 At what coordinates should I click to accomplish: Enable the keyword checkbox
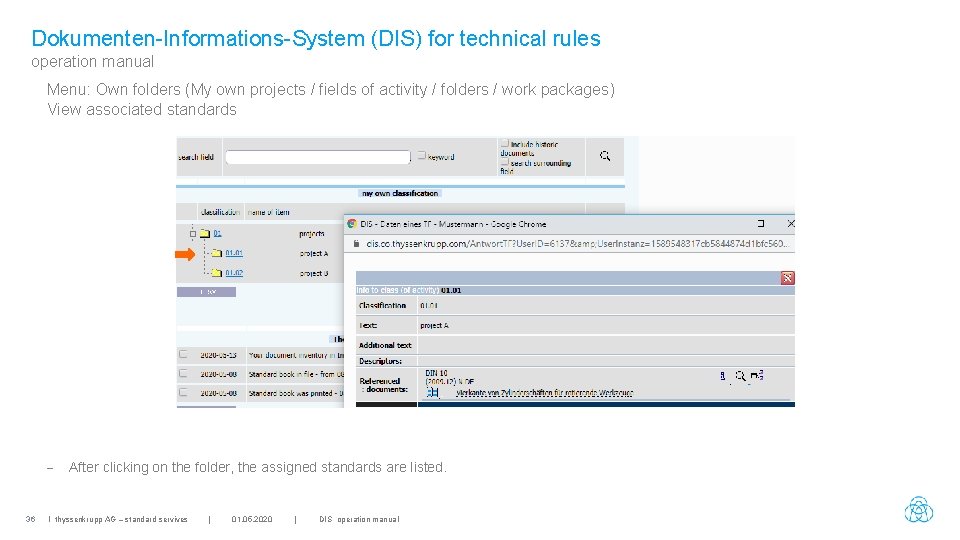coord(422,156)
